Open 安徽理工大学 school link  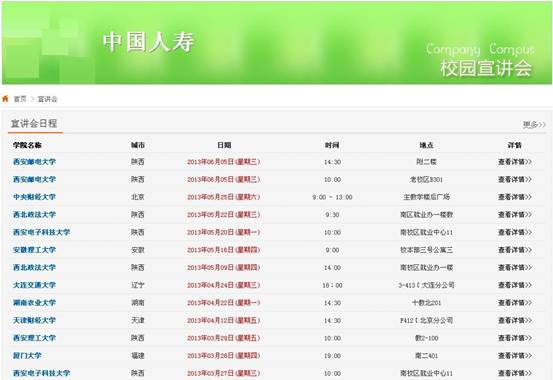(35, 250)
